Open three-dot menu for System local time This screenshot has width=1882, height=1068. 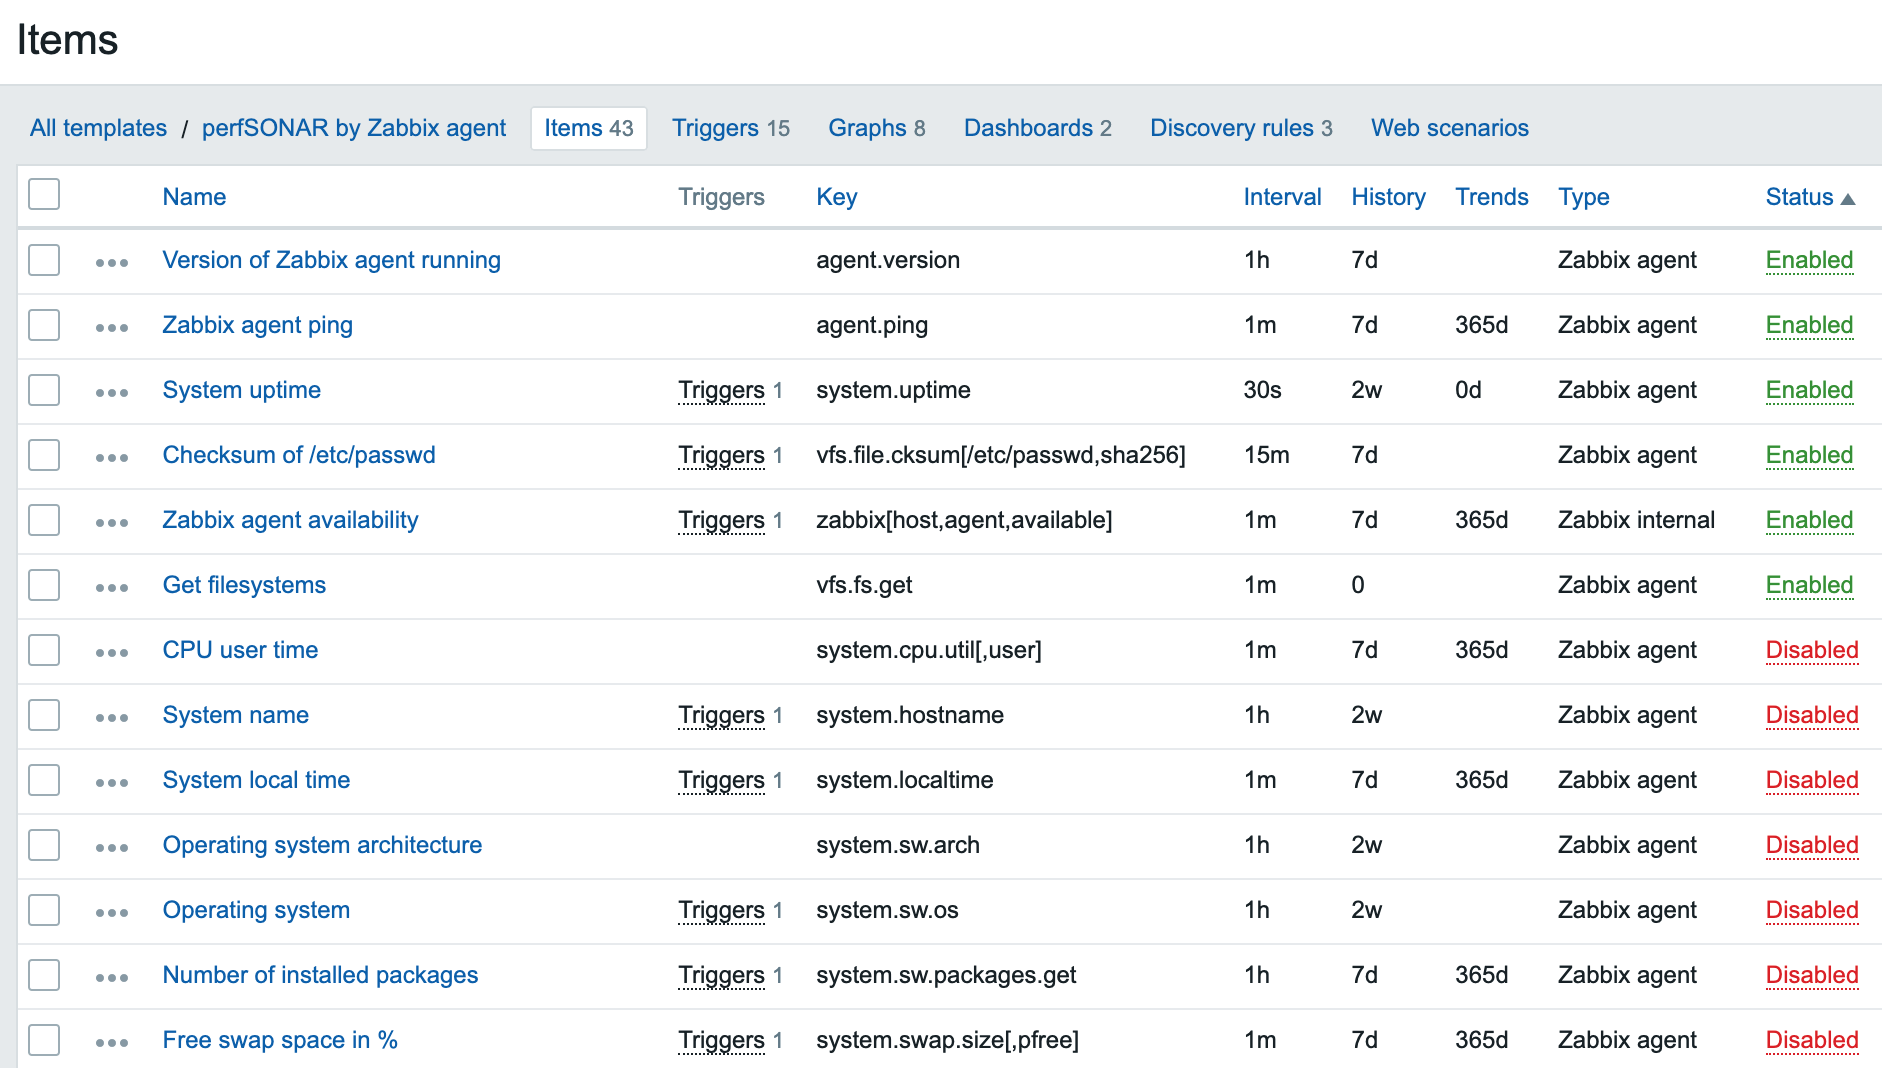(112, 782)
